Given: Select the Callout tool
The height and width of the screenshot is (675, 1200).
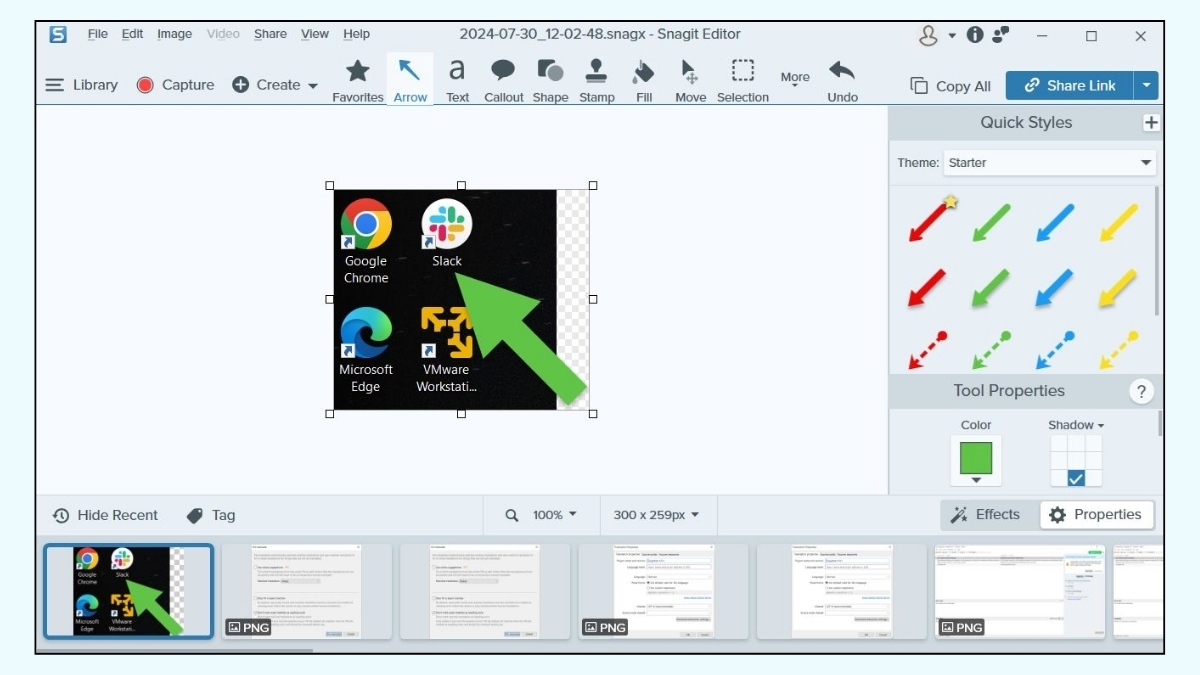Looking at the screenshot, I should [503, 80].
